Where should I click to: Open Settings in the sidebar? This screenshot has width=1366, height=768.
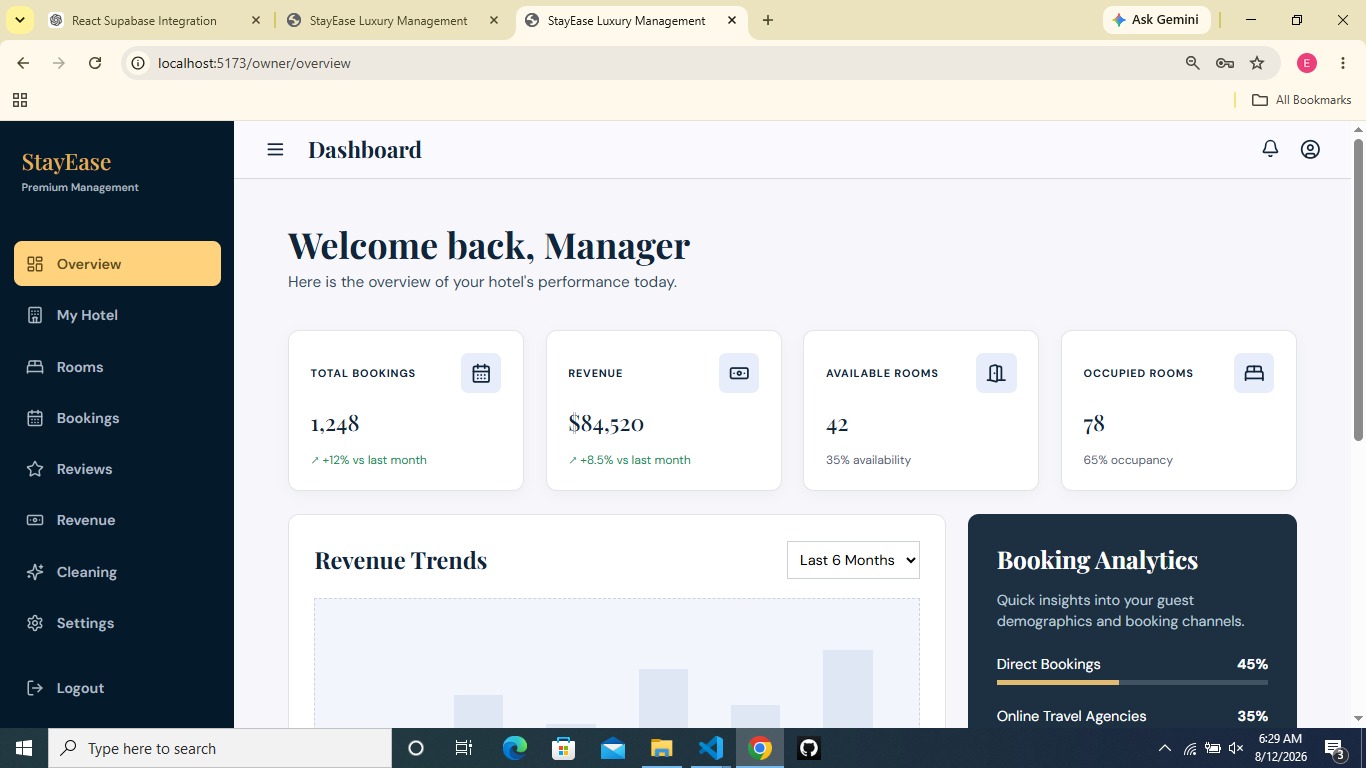coord(117,623)
